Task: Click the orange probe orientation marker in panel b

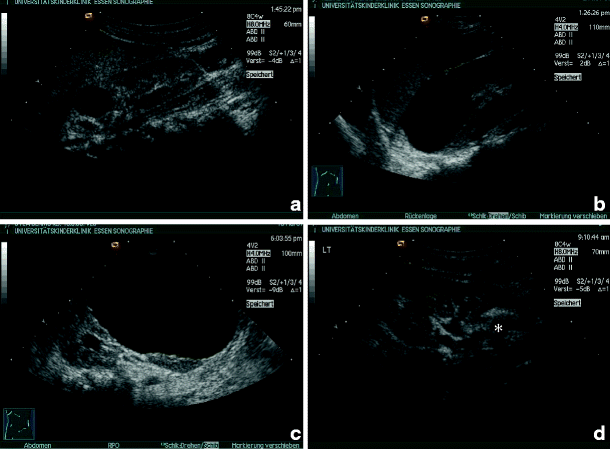Action: [425, 19]
